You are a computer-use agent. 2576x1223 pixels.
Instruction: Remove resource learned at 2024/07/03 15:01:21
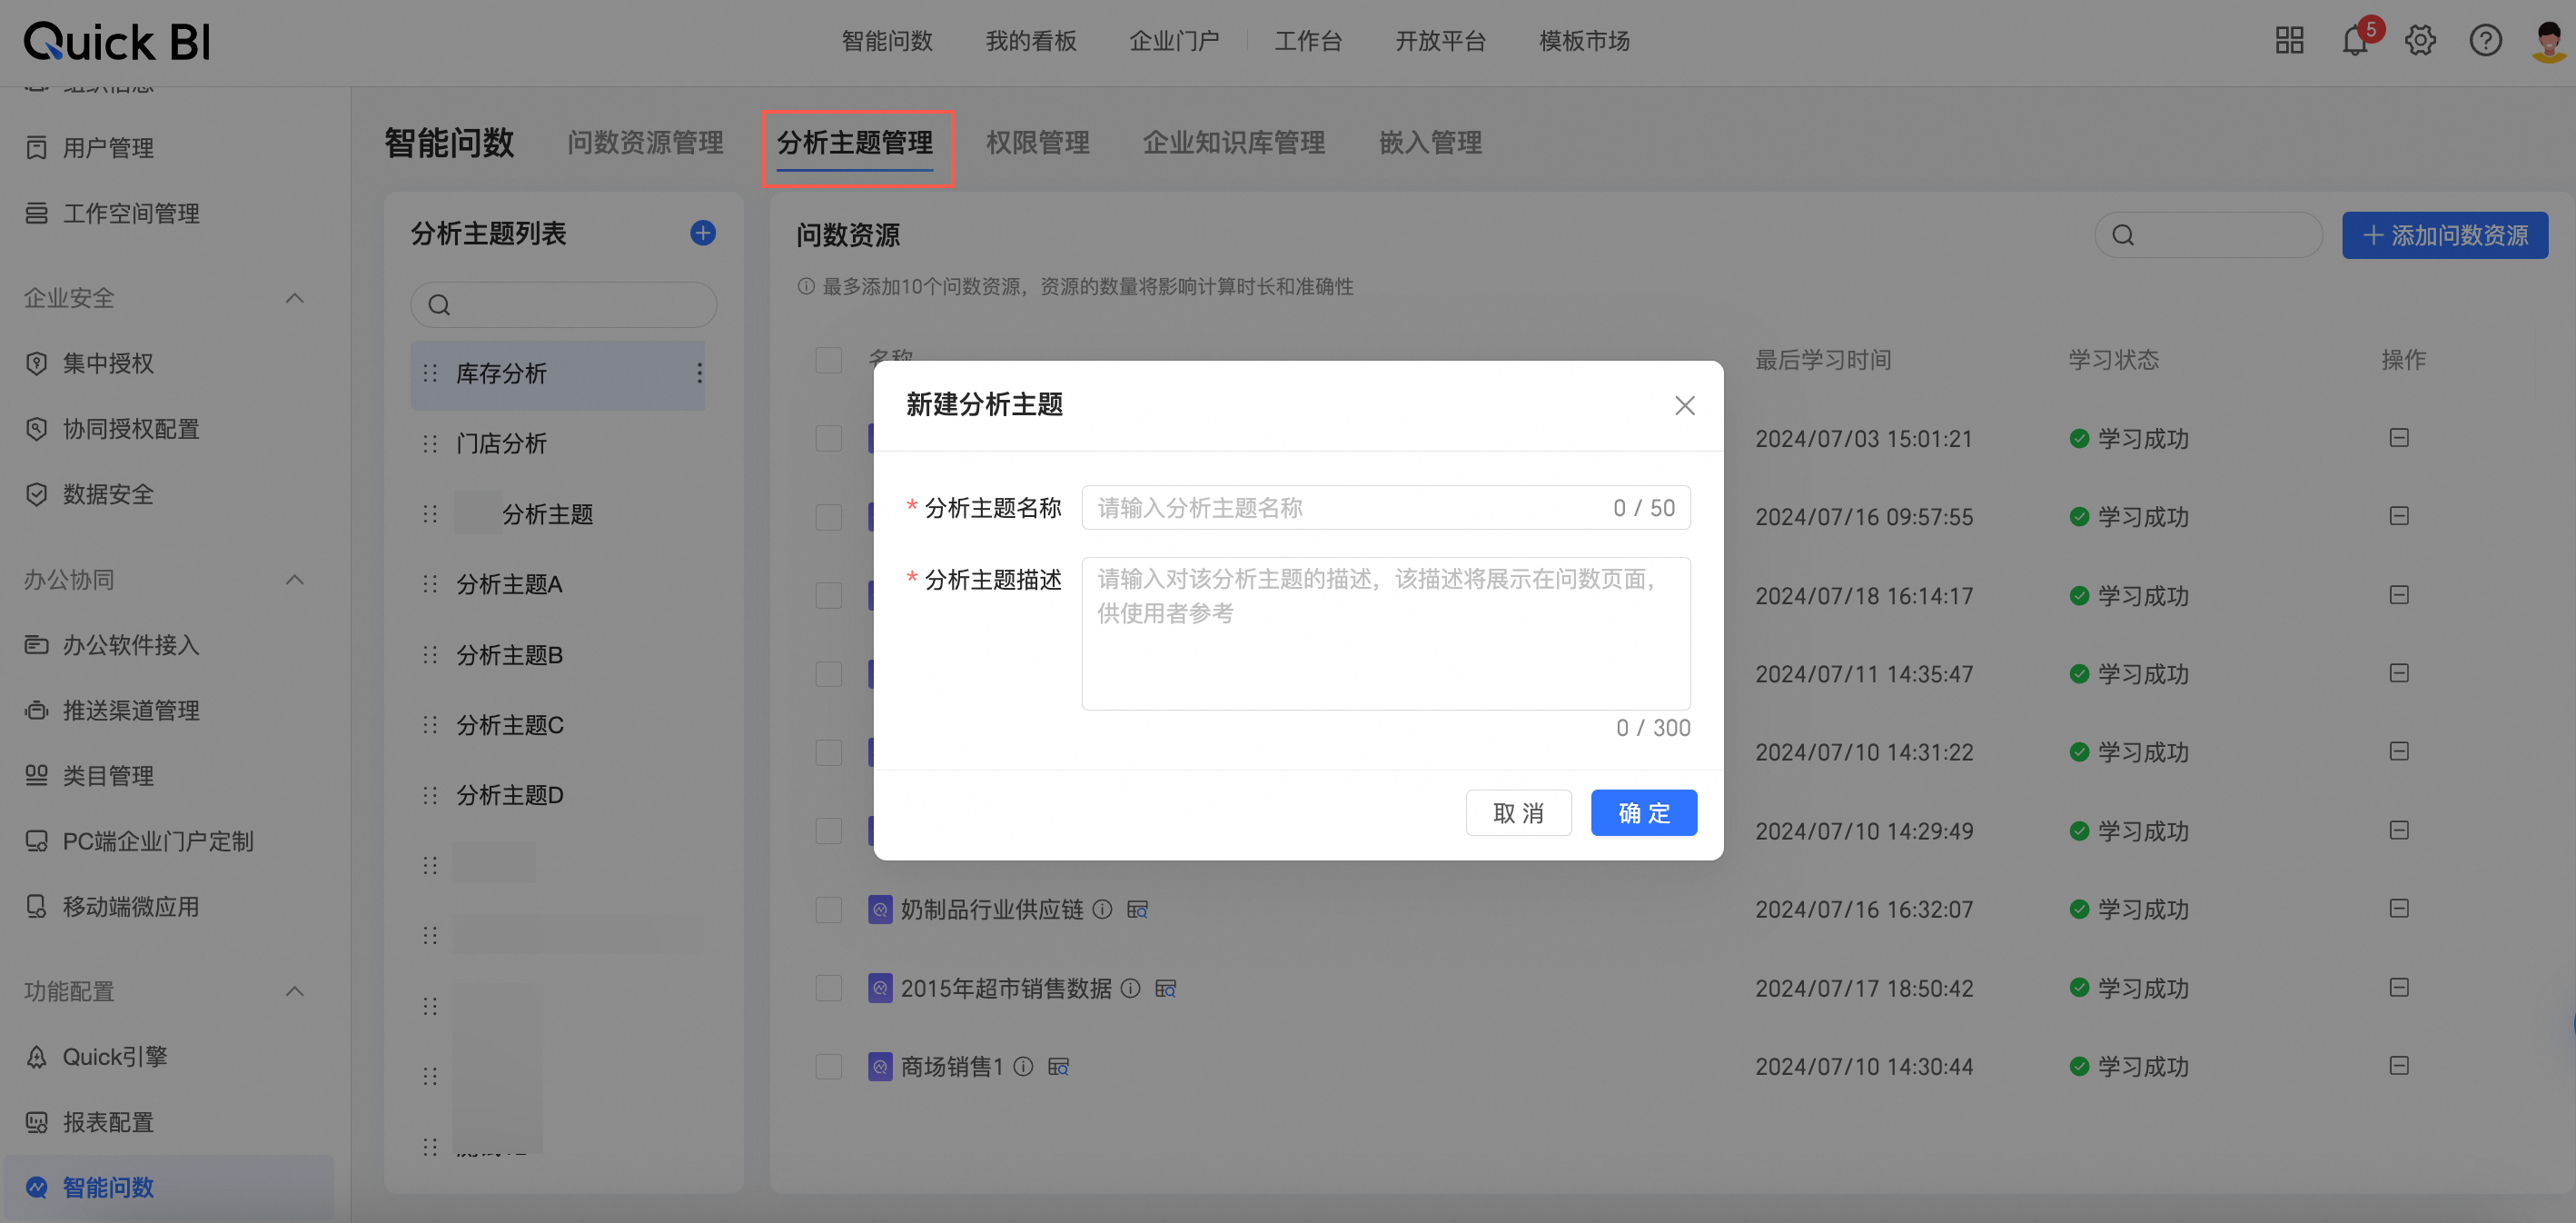pos(2399,438)
